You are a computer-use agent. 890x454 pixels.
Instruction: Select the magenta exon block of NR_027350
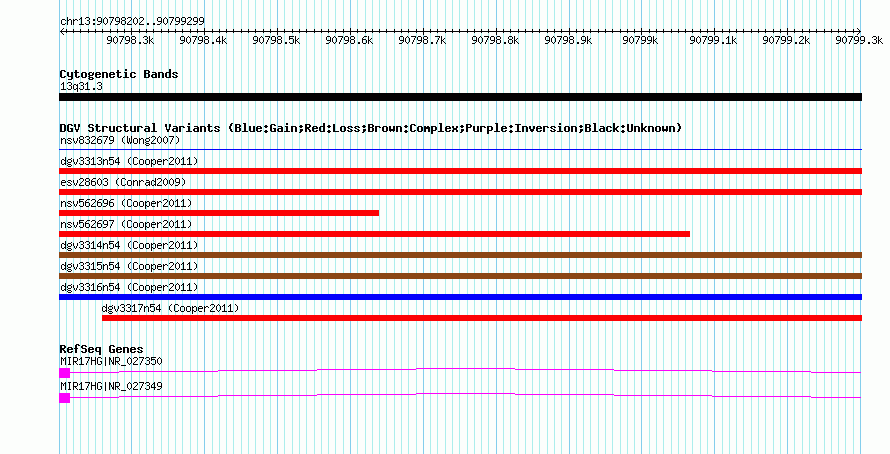click(x=65, y=373)
